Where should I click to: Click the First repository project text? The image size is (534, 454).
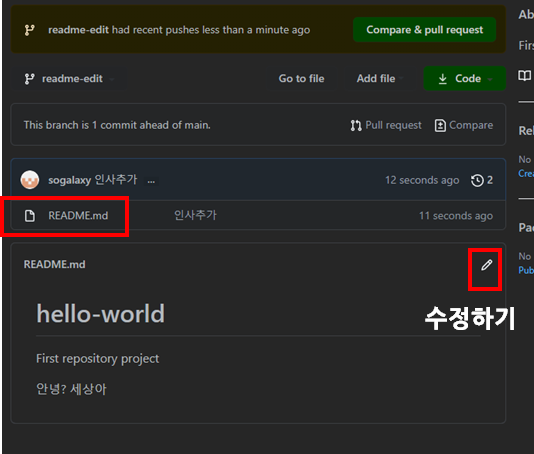pyautogui.click(x=97, y=359)
